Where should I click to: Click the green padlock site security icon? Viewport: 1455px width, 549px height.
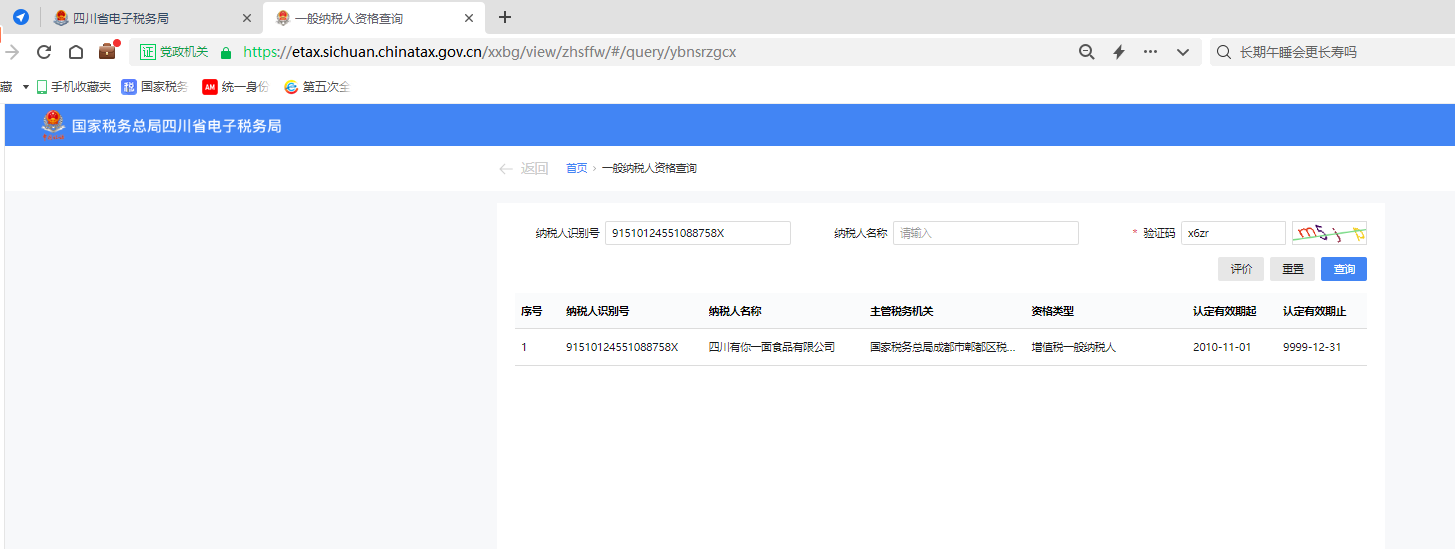pyautogui.click(x=226, y=52)
